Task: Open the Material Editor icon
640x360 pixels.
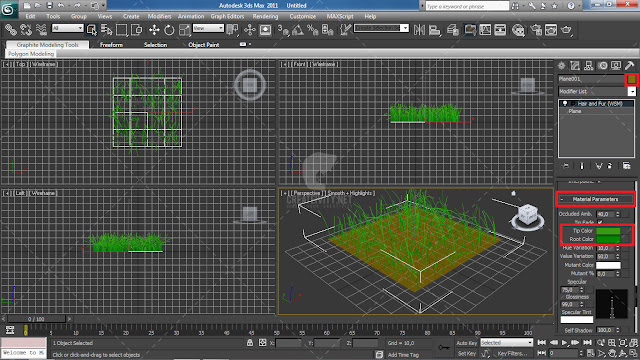Action: pyautogui.click(x=518, y=30)
